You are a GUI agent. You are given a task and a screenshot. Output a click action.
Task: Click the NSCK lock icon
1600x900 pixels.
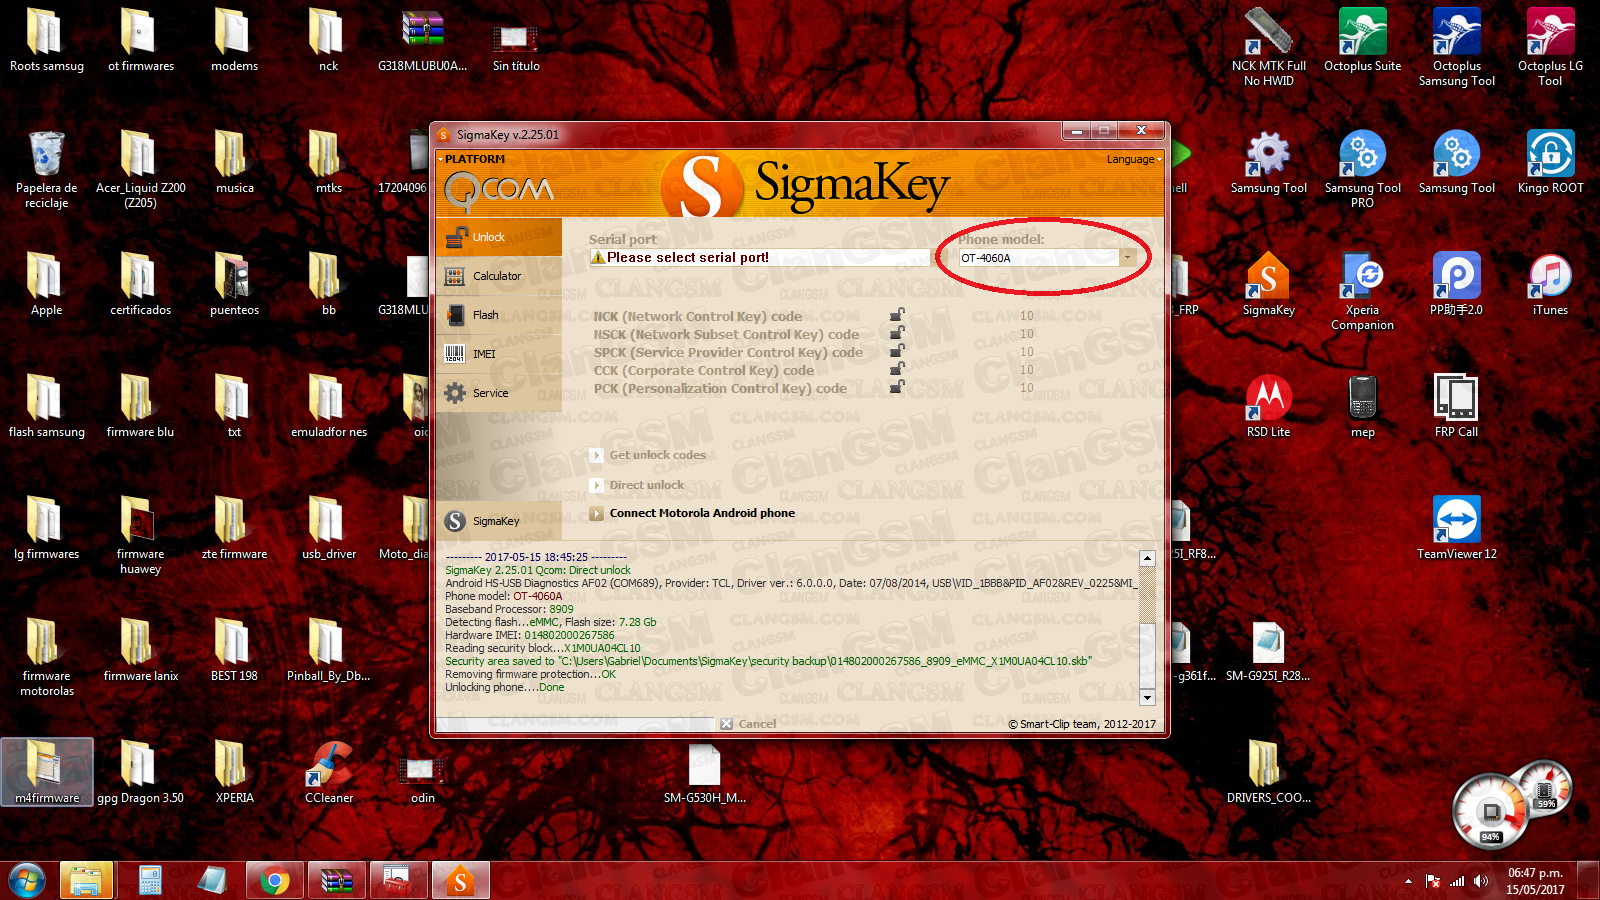897,333
